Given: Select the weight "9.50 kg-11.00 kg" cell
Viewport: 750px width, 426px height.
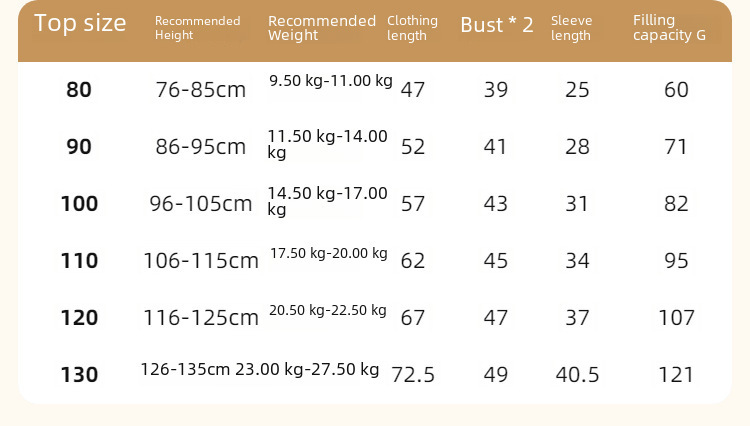Looking at the screenshot, I should click(331, 81).
